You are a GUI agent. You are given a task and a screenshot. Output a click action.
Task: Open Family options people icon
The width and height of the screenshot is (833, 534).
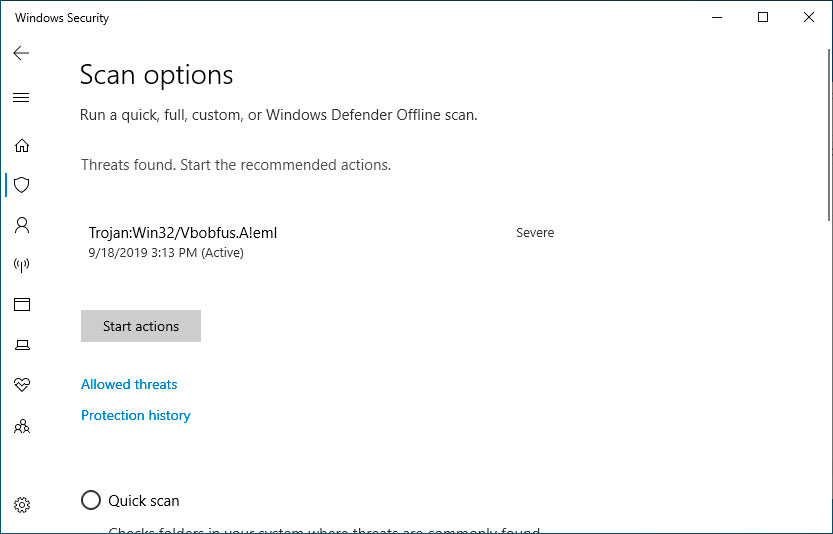click(21, 426)
